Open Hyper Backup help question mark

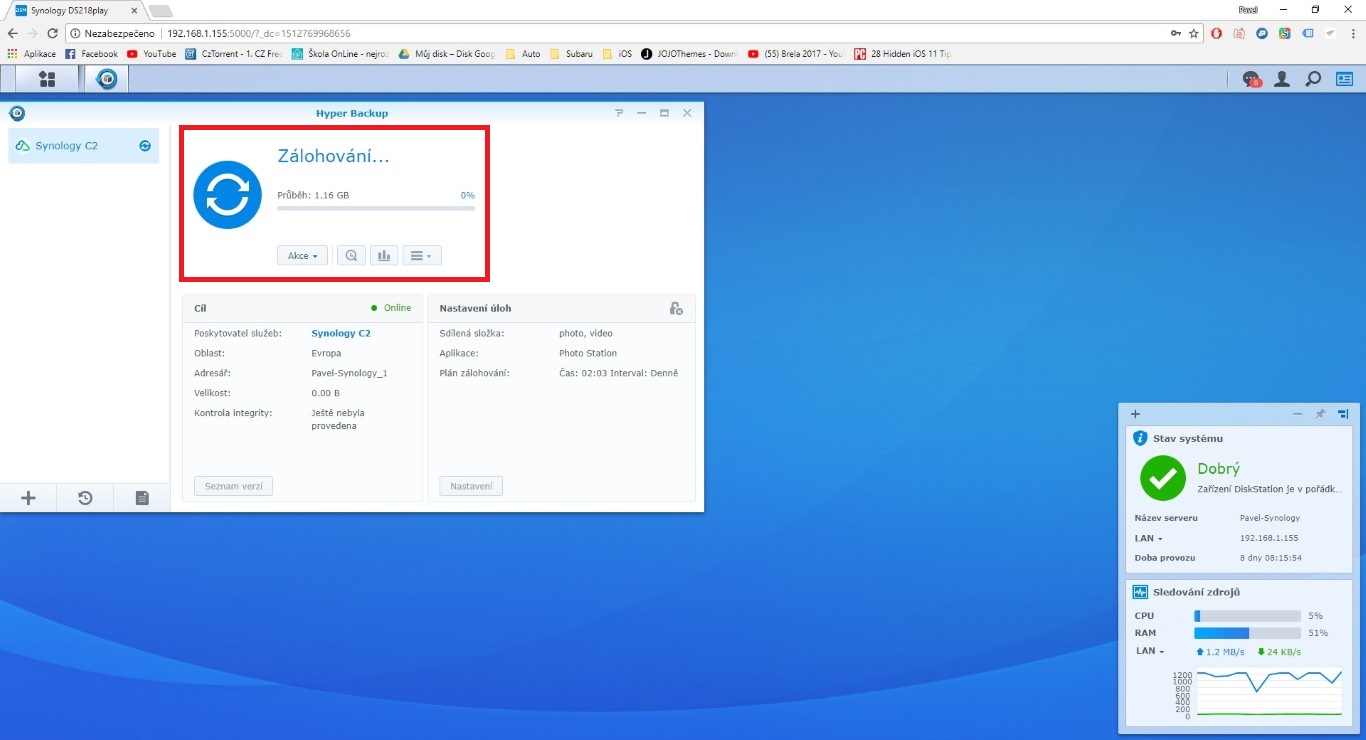pos(619,113)
